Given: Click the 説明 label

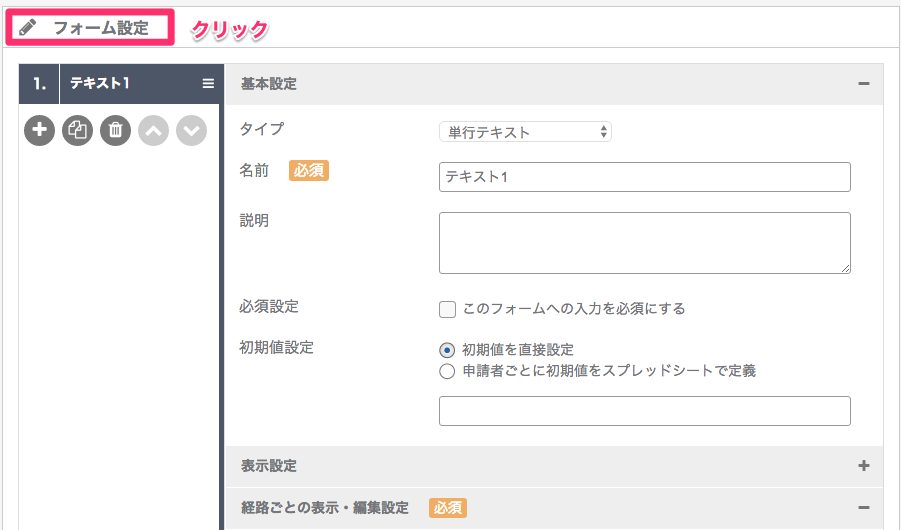Looking at the screenshot, I should [x=254, y=220].
